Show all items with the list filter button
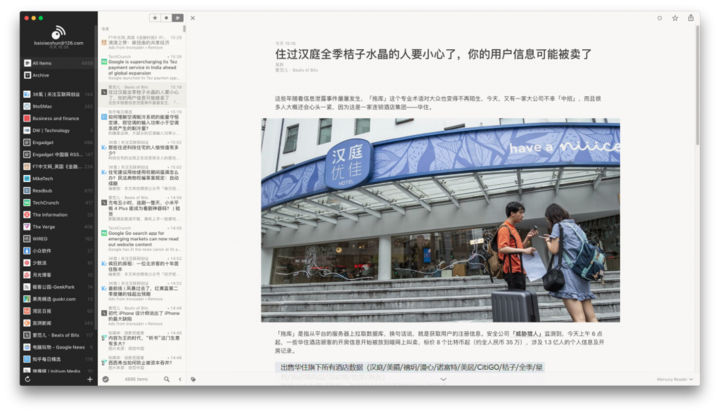Image resolution: width=720 pixels, height=414 pixels. 178,18
